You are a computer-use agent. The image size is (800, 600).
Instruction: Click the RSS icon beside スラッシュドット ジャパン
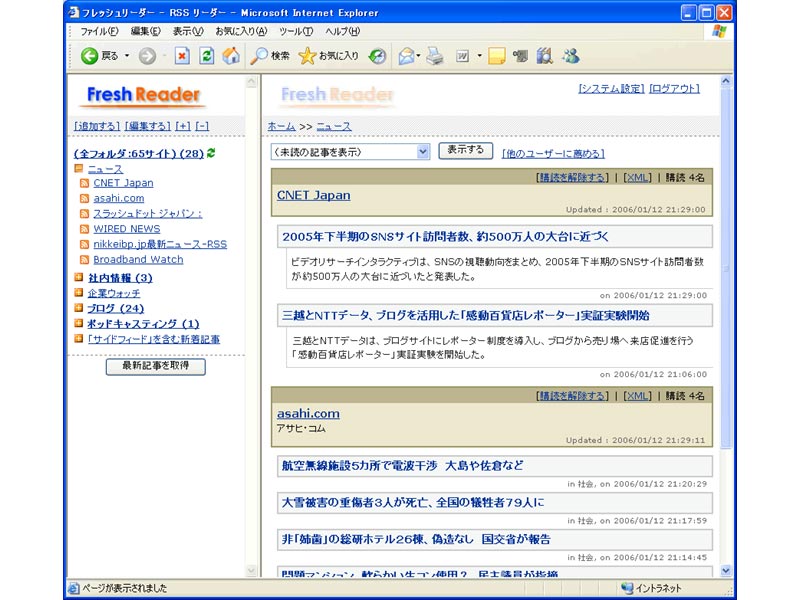85,214
